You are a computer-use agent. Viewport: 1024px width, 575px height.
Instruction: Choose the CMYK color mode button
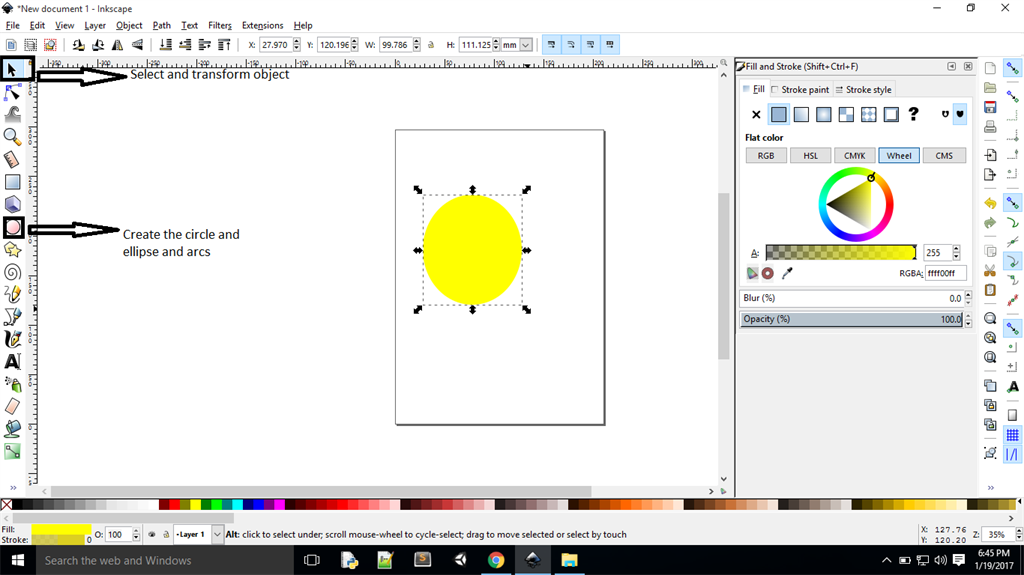(x=854, y=156)
